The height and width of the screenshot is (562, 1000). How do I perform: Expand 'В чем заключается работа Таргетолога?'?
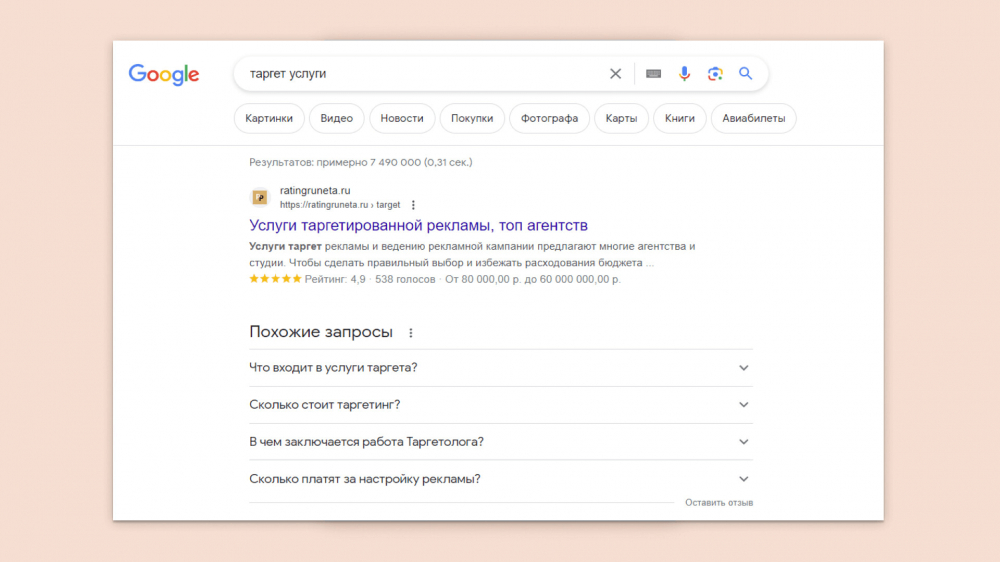501,441
